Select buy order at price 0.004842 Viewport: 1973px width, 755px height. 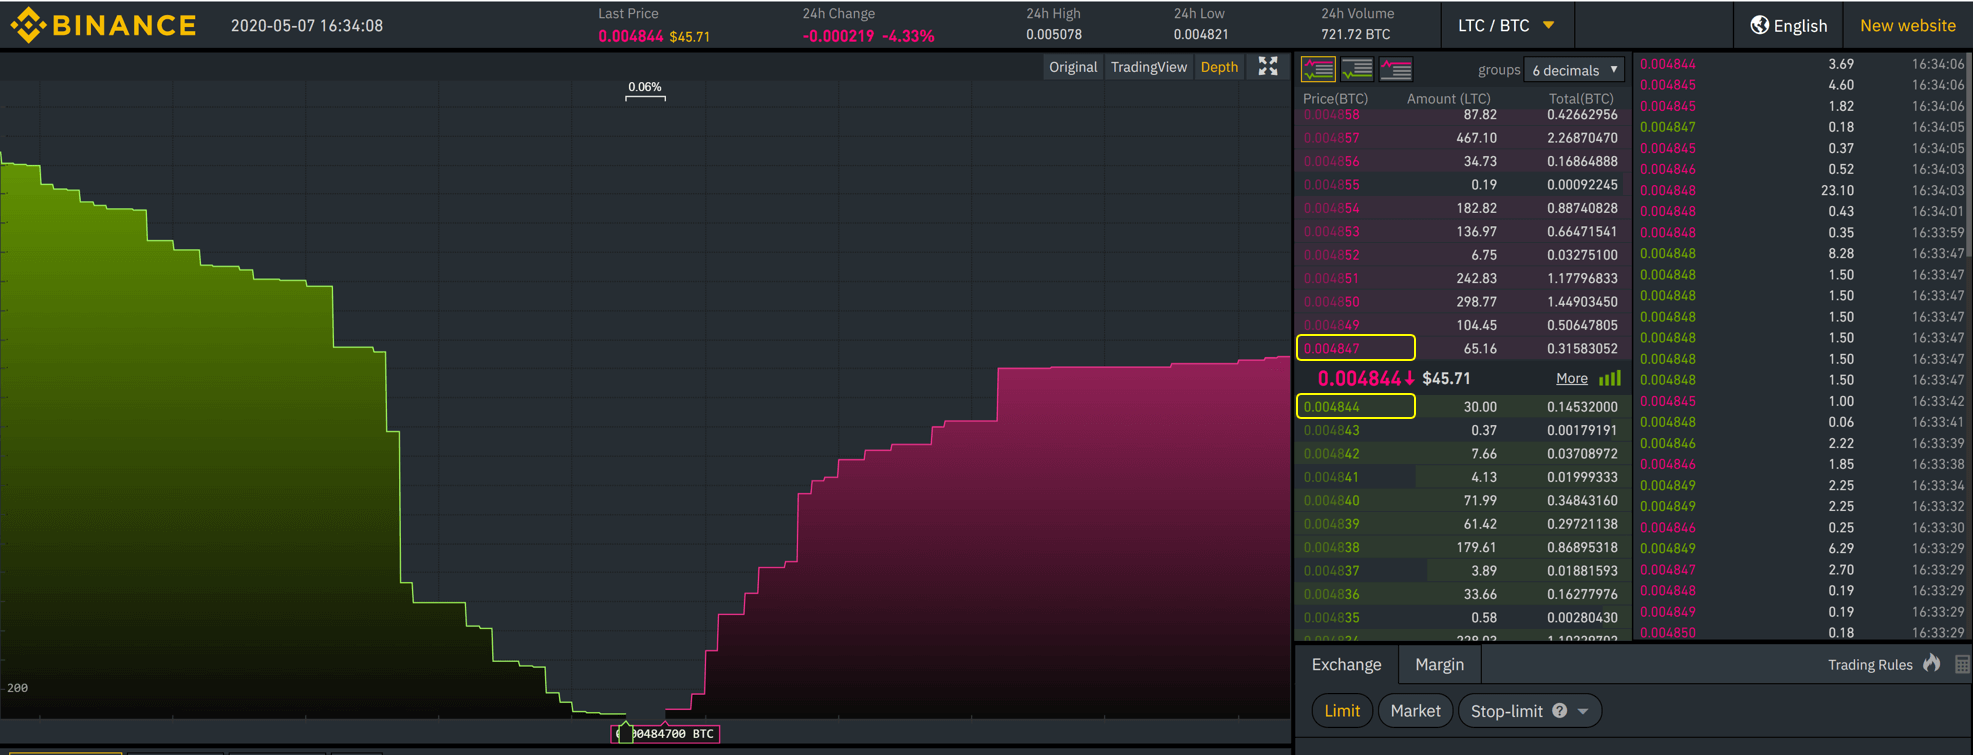click(1463, 454)
